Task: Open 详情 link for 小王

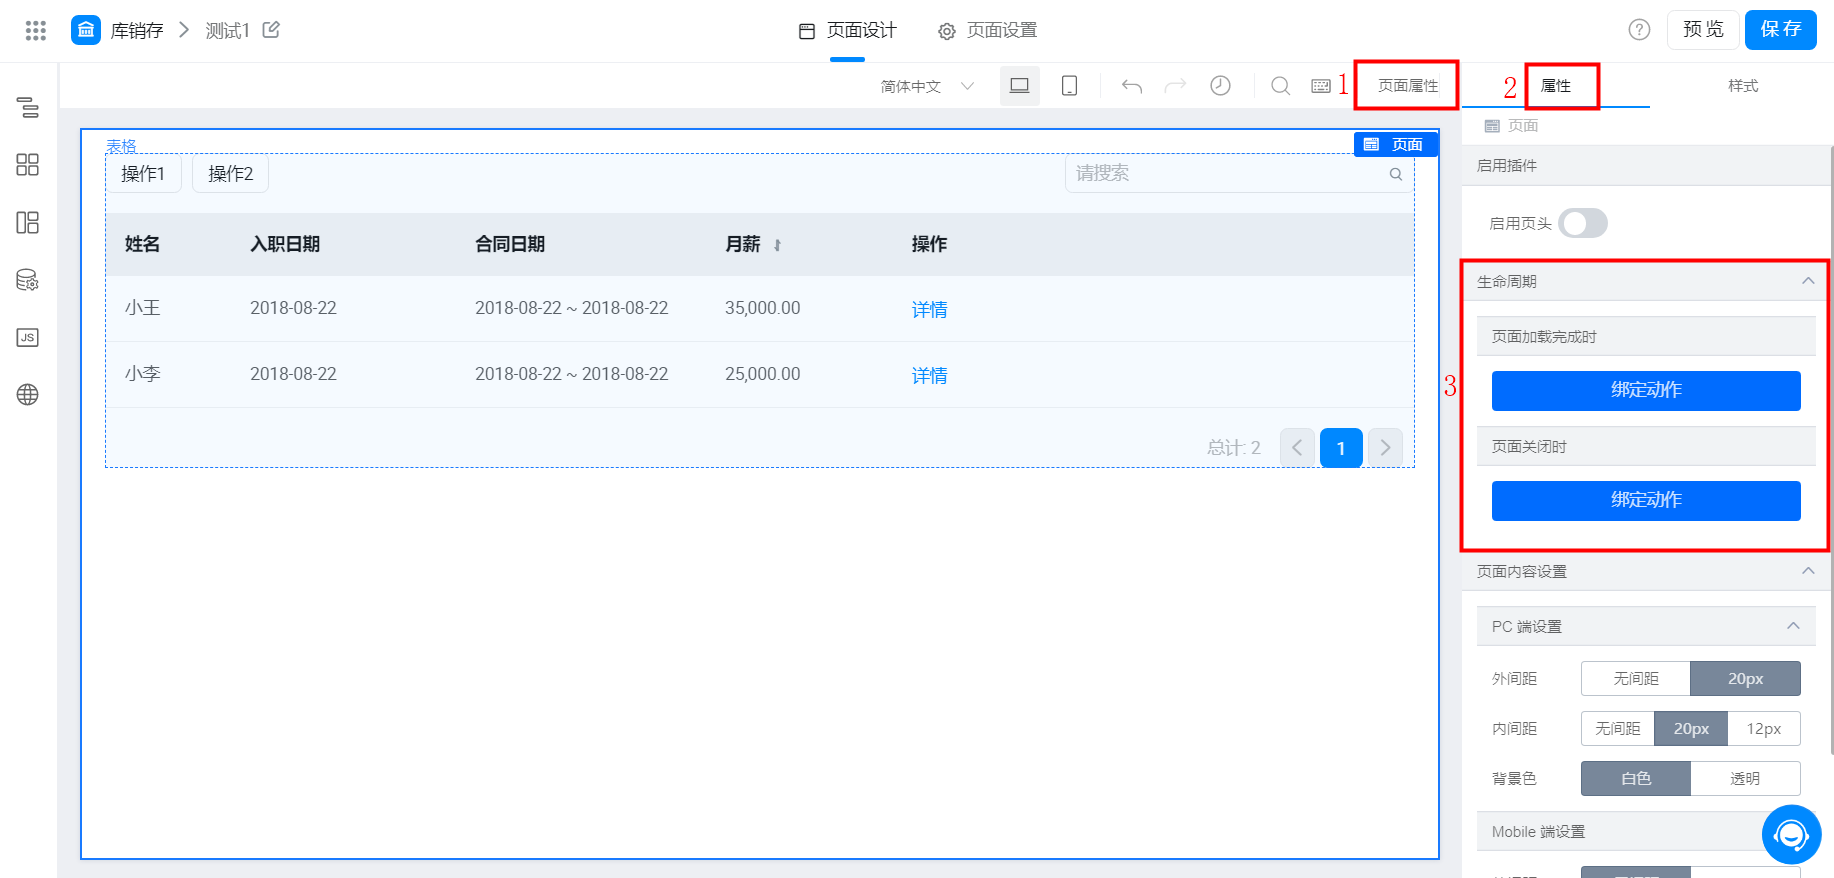Action: click(x=929, y=309)
